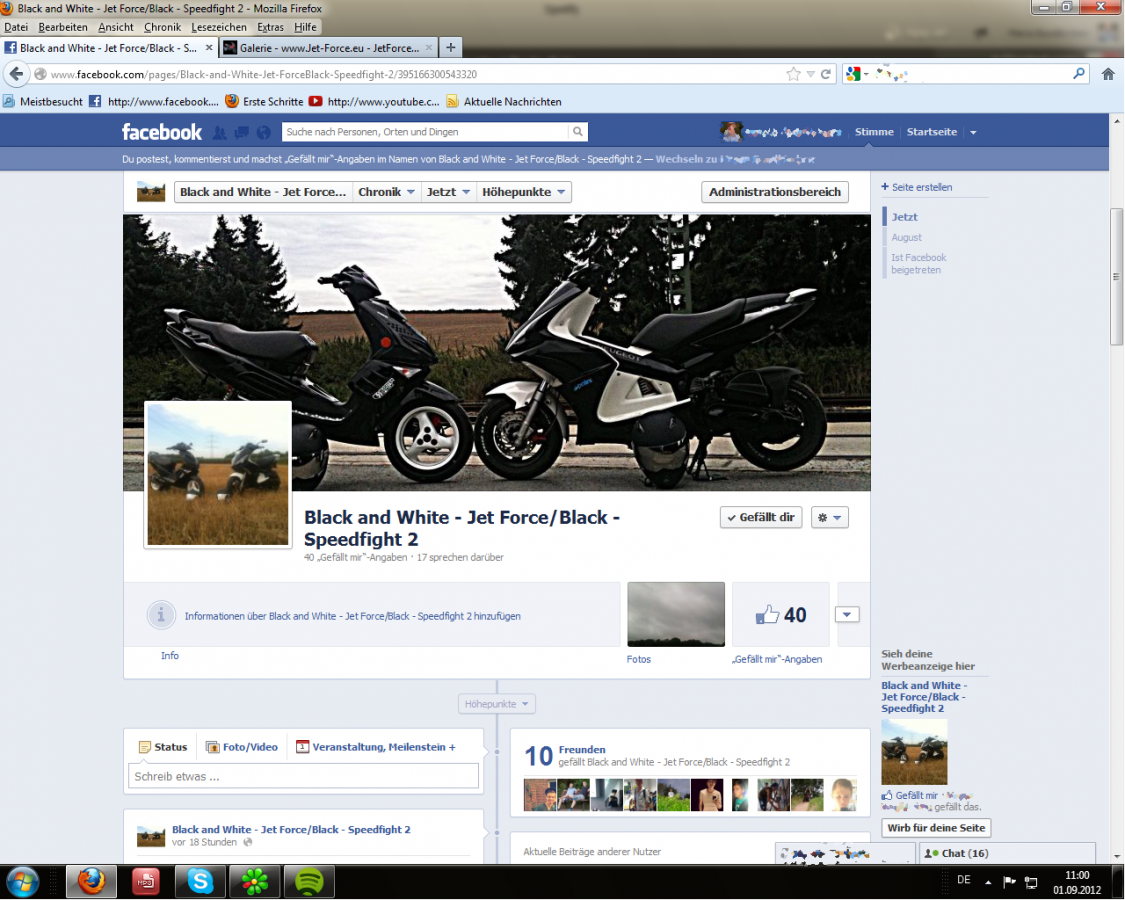The height and width of the screenshot is (900, 1125).
Task: Expand the apps dropdown arrow next to likes
Action: (x=847, y=614)
